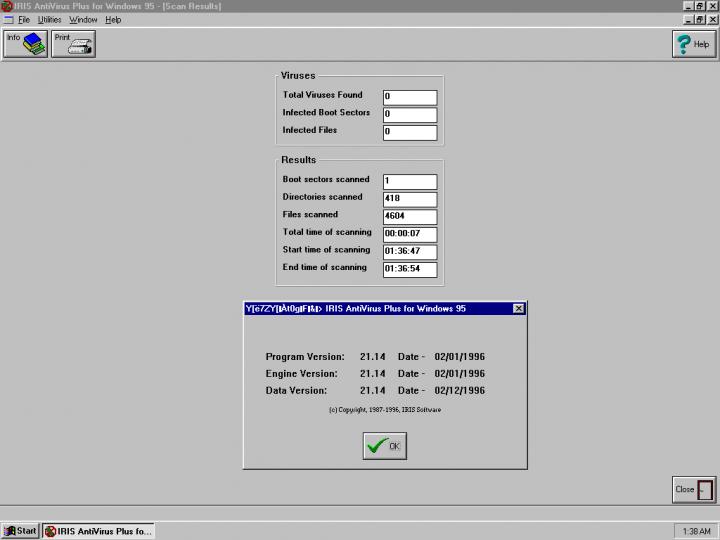Click the Directories scanned value field
Screen dimensions: 720x540
tap(409, 199)
